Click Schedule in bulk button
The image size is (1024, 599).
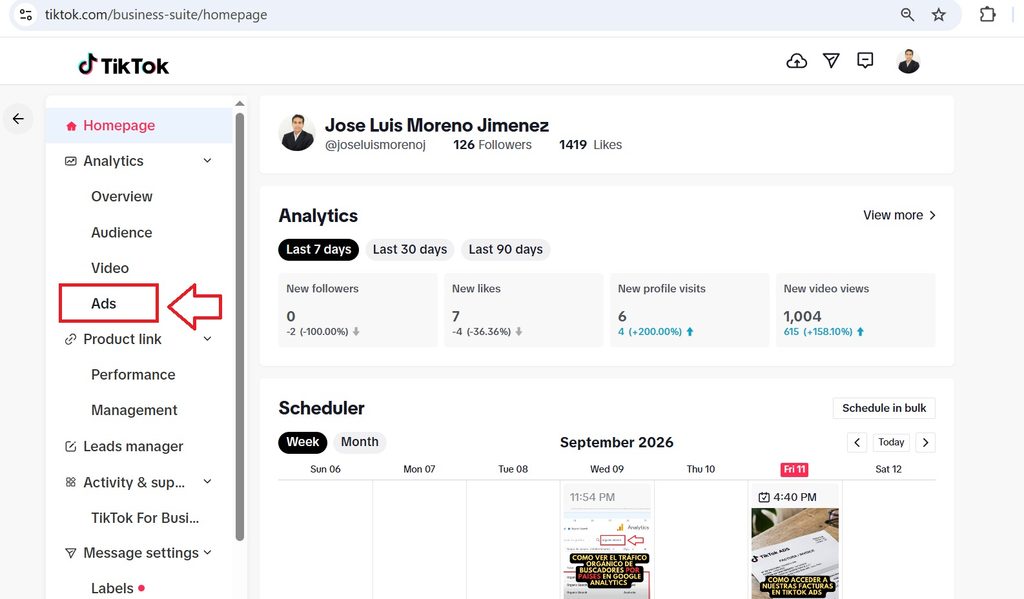[884, 408]
